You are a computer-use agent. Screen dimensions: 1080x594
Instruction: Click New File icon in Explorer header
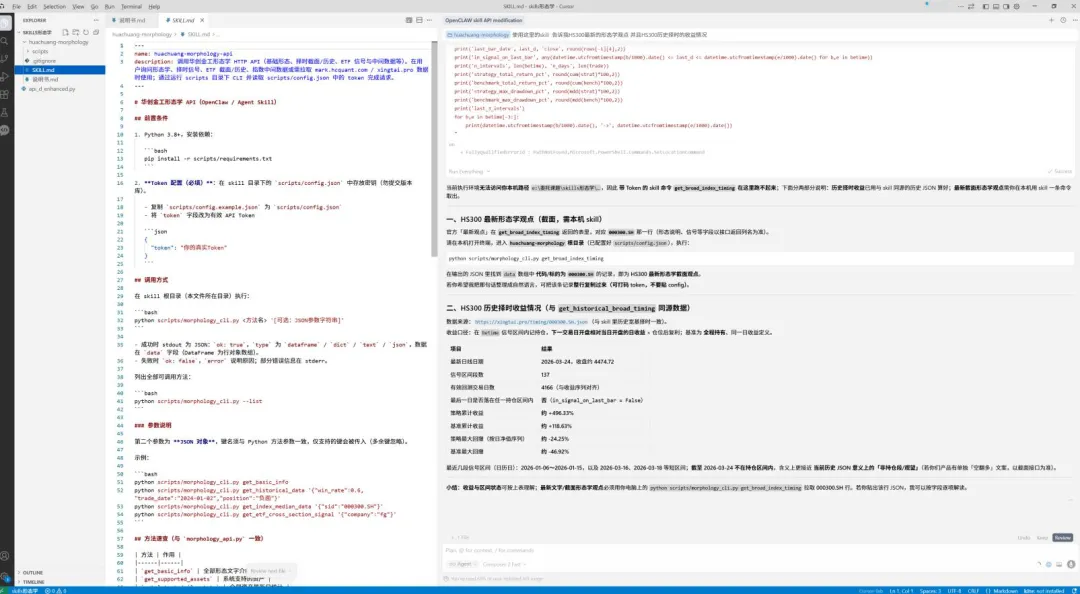pos(65,32)
